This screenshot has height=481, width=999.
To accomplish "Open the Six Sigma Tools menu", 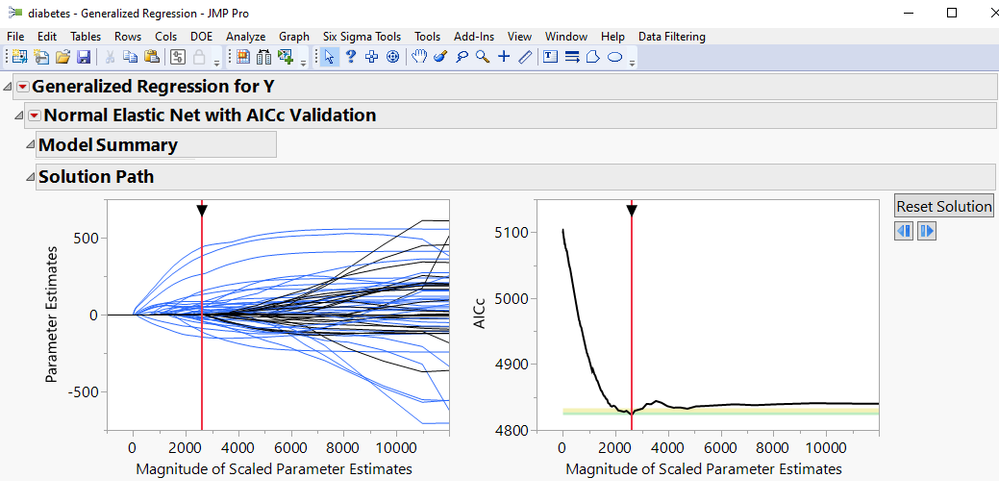I will coord(362,36).
